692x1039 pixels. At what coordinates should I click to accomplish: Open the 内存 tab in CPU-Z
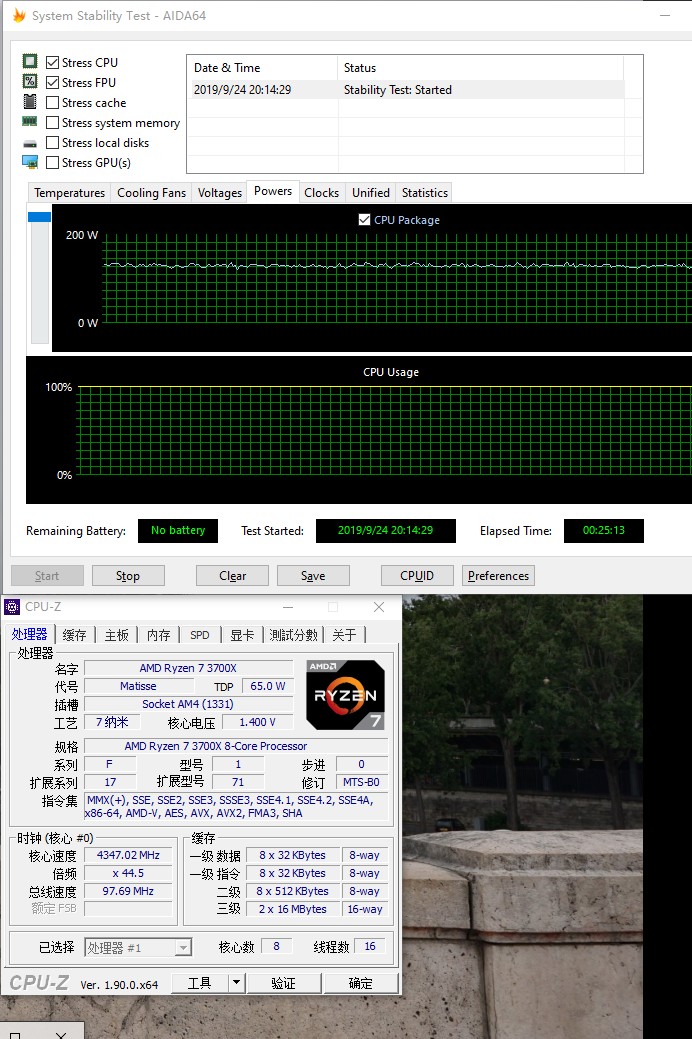pos(158,635)
